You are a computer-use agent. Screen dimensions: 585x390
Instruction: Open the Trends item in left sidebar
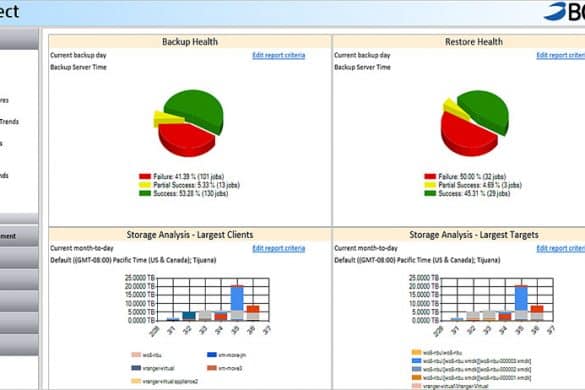(x=9, y=122)
